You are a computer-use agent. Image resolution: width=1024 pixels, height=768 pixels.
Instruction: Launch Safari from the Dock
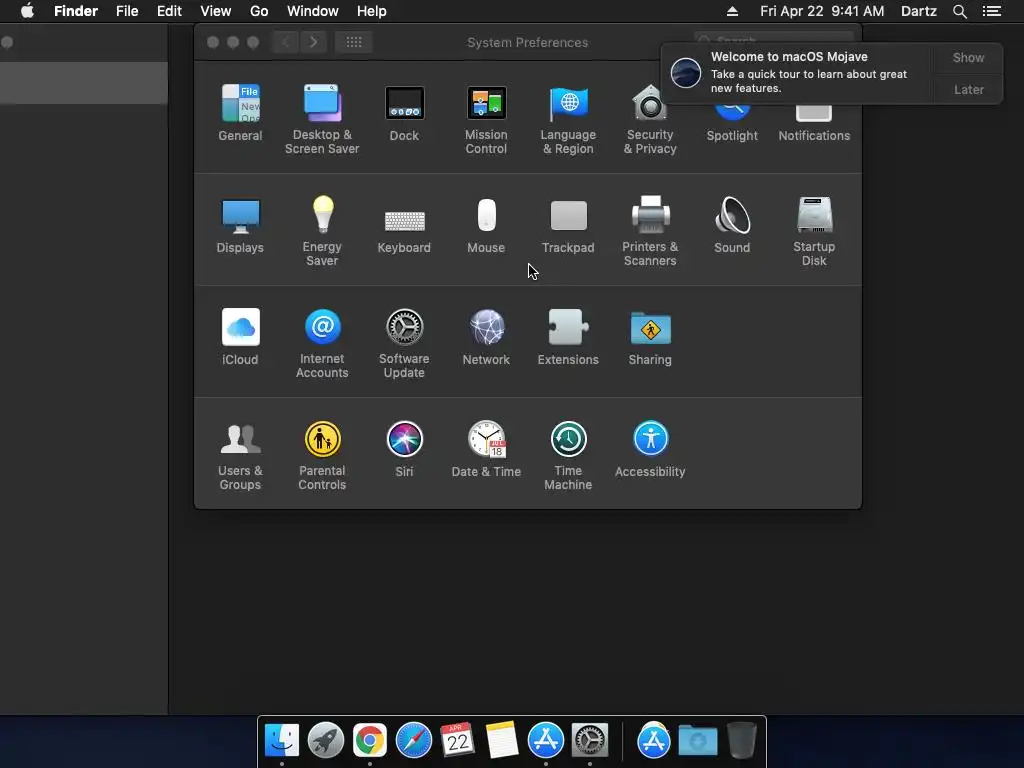413,741
